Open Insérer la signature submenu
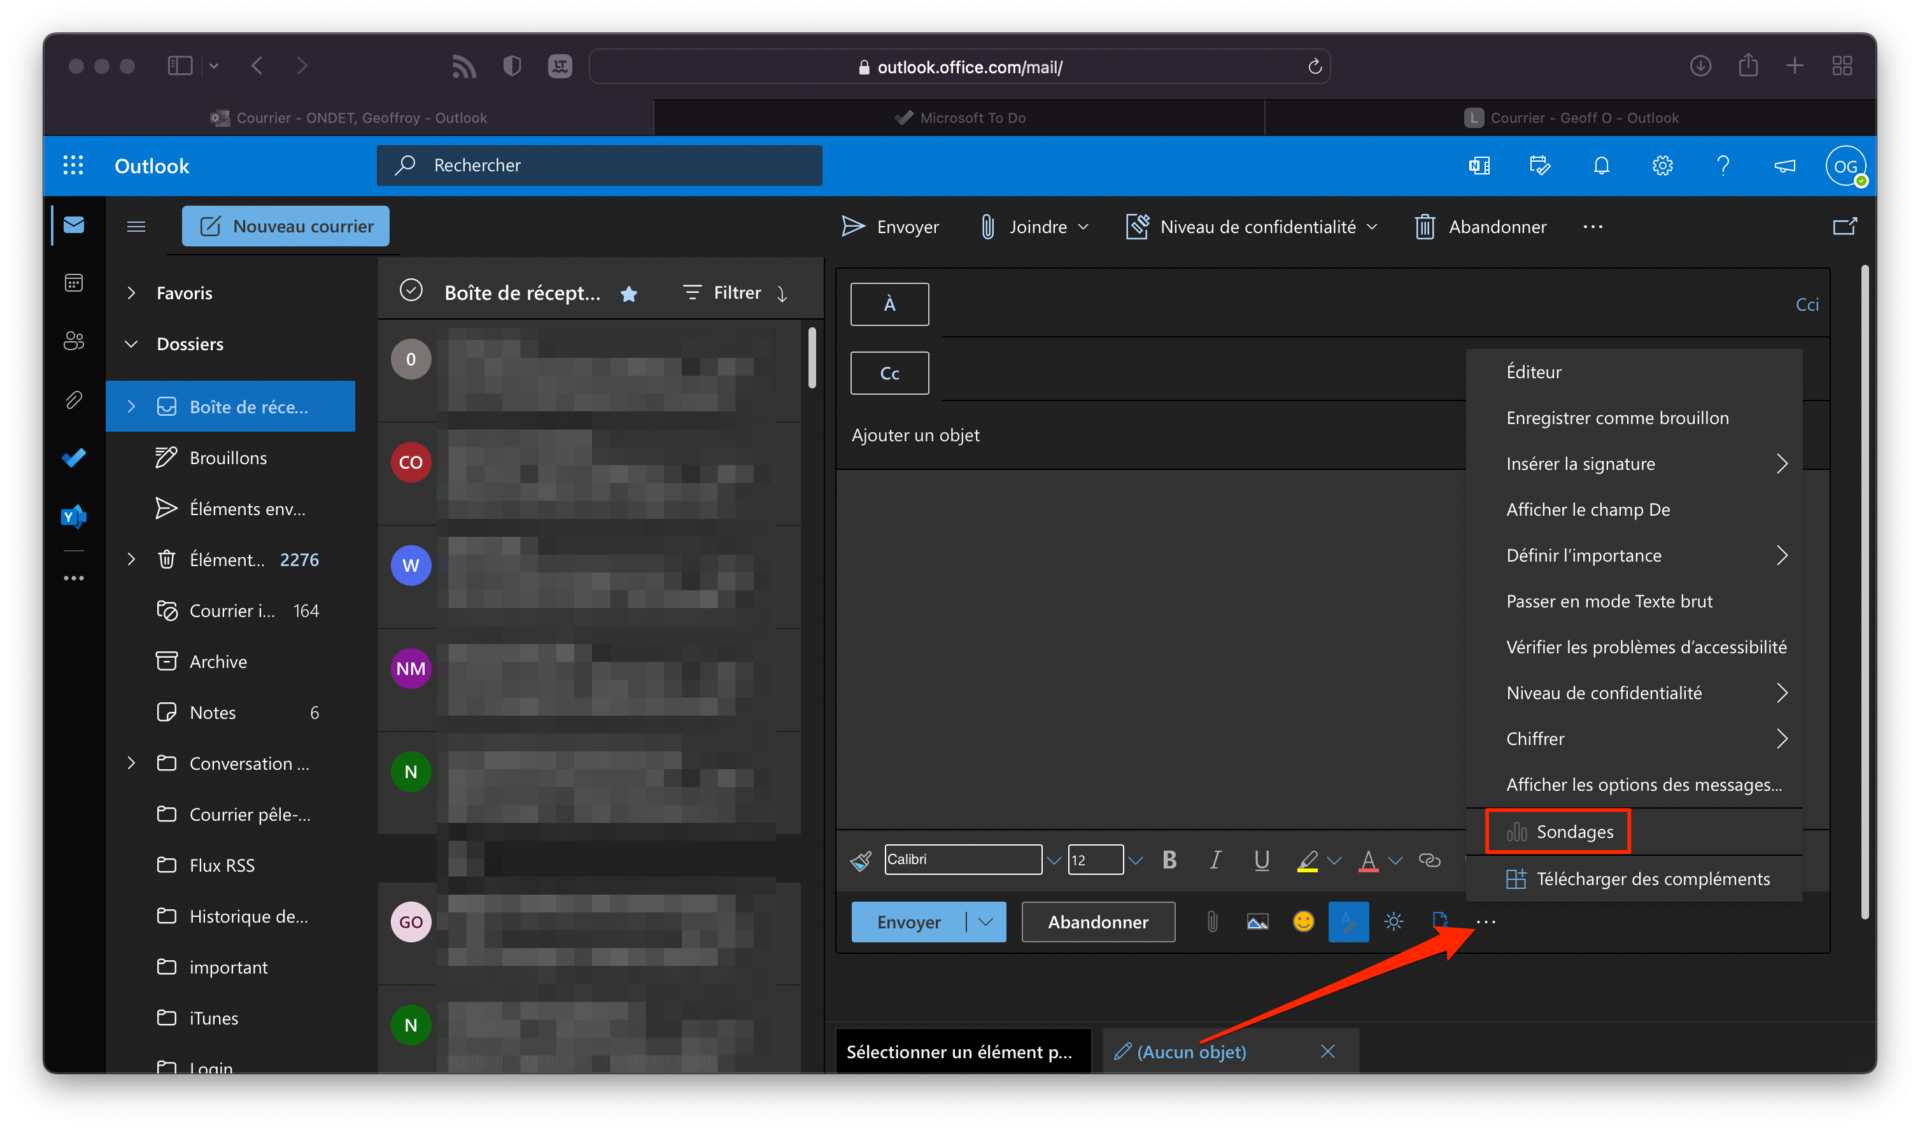Screen dimensions: 1920x1127 point(1634,464)
